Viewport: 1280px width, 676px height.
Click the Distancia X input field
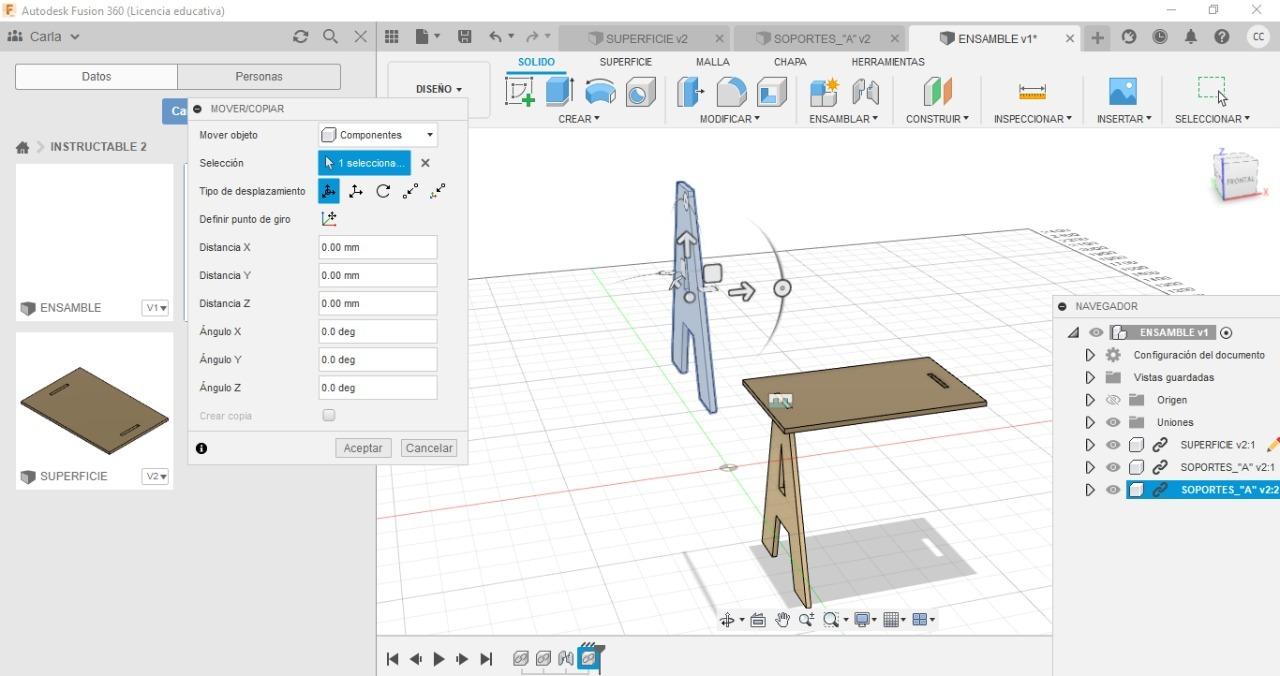click(x=378, y=247)
